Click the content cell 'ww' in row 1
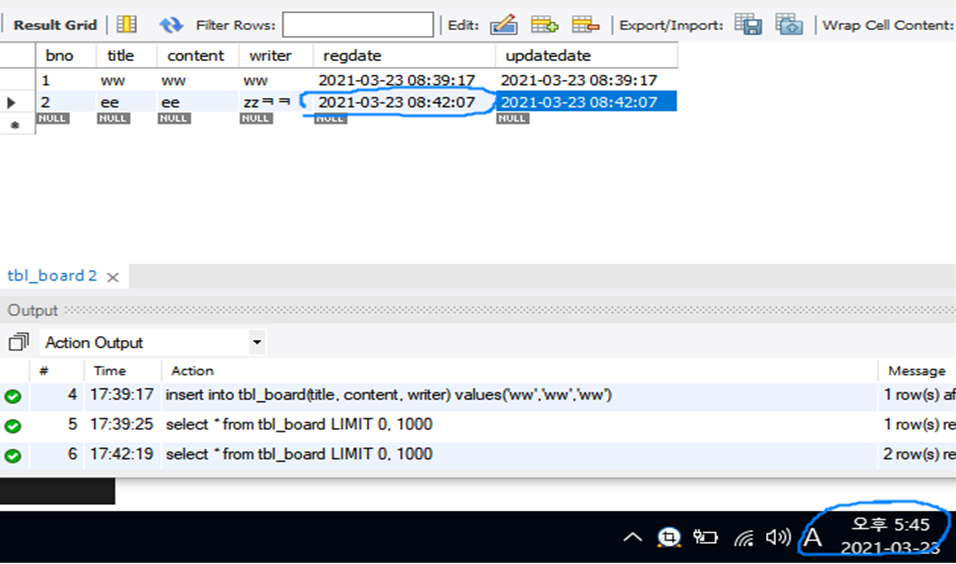This screenshot has height=564, width=956. coord(198,80)
